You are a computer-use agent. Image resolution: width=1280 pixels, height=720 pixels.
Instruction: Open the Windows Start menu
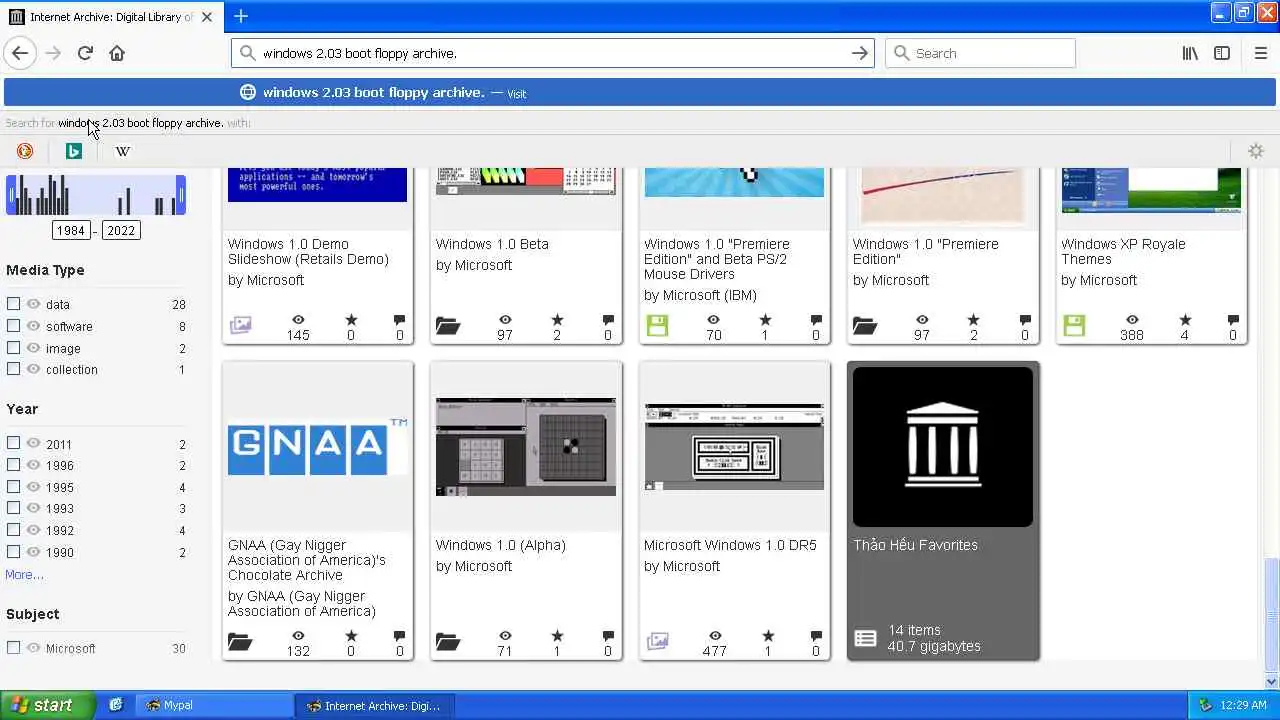[x=47, y=705]
